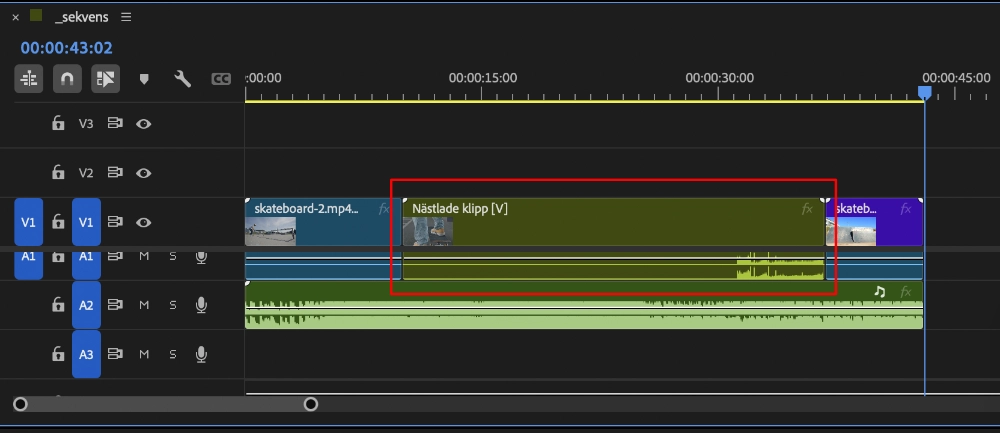
Task: Hide track V1 with the eye icon
Action: point(143,222)
